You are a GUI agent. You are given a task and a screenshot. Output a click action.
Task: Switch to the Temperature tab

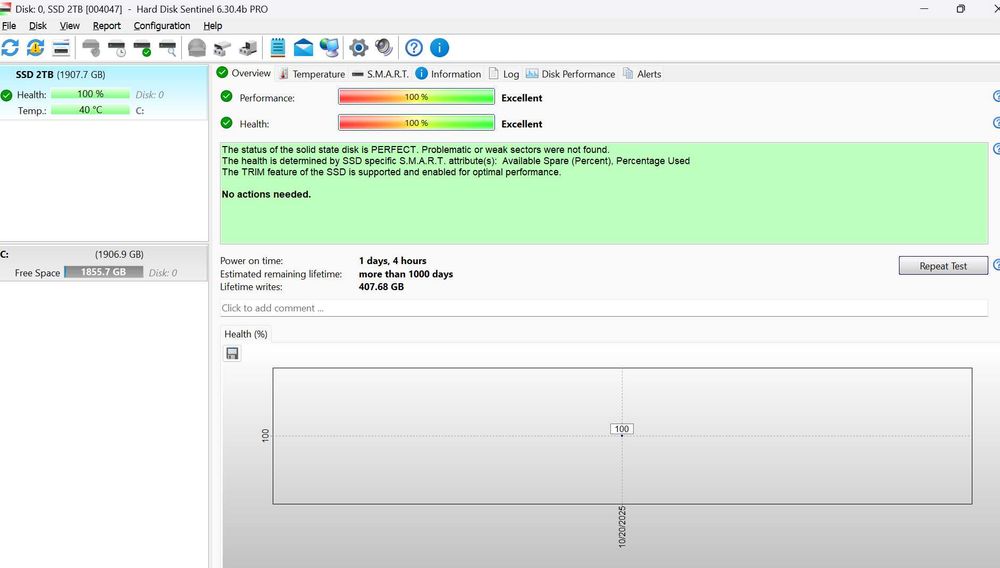pyautogui.click(x=312, y=74)
